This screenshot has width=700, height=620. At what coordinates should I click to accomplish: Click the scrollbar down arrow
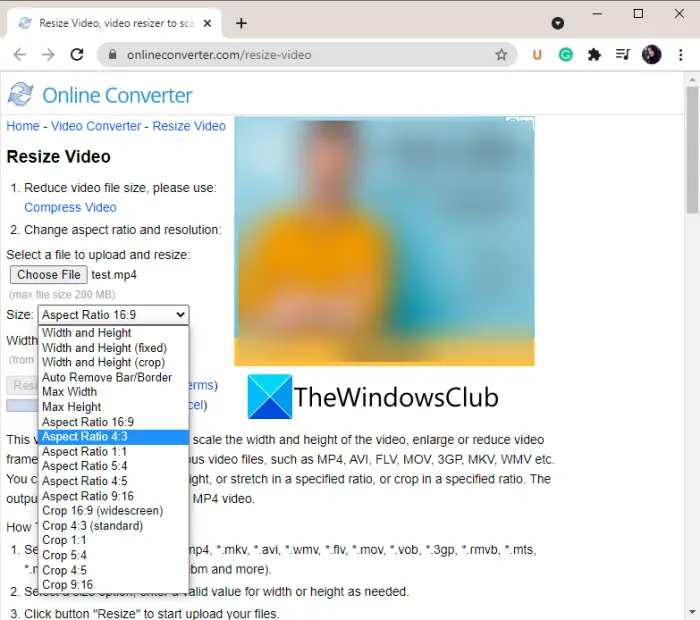[x=692, y=612]
